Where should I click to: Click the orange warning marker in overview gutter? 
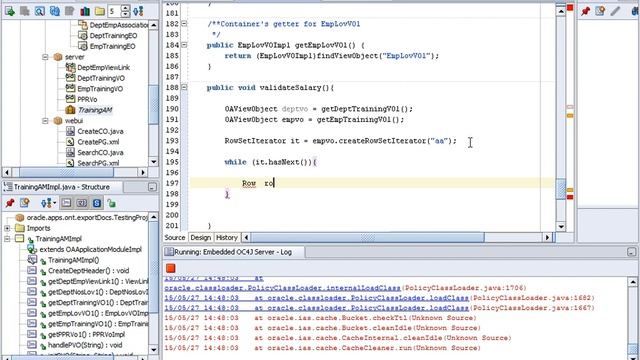tap(570, 116)
